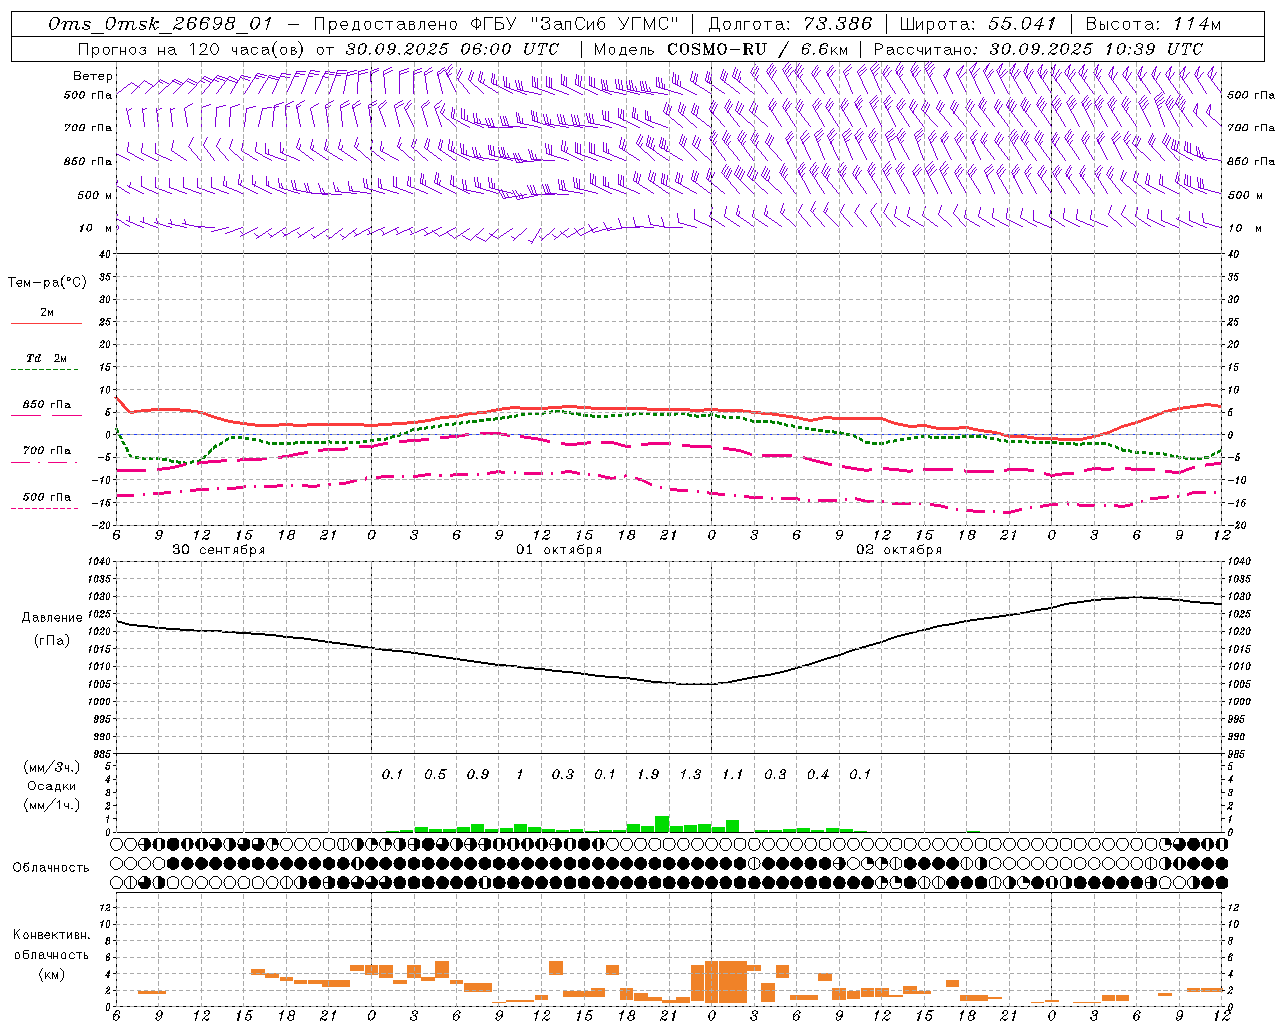The image size is (1280, 1024).
Task: Click the 850 гПа temperature legend line sample
Action: pos(46,415)
